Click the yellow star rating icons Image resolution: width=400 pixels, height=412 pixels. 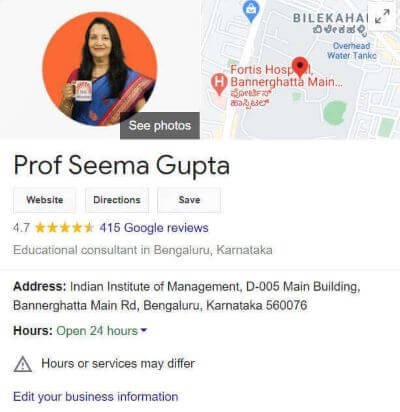(x=64, y=228)
